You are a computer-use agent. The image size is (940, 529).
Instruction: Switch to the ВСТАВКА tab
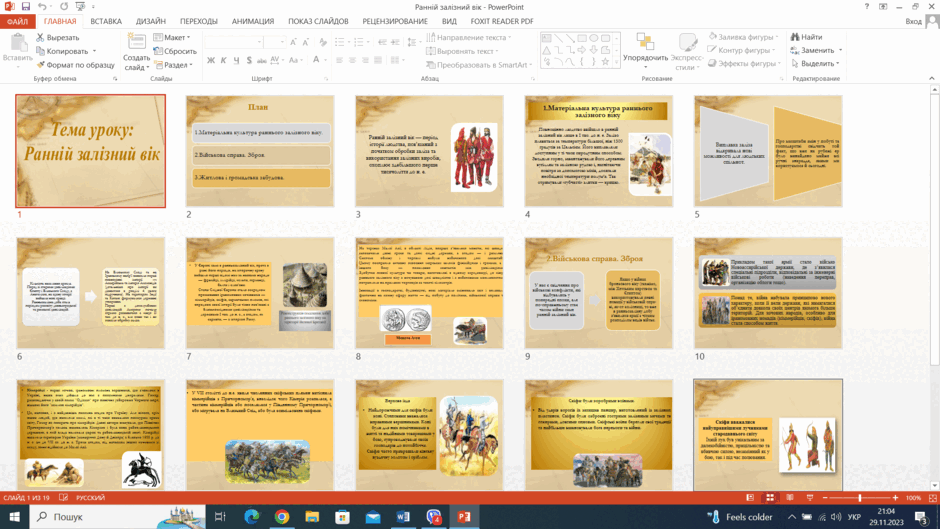click(106, 21)
